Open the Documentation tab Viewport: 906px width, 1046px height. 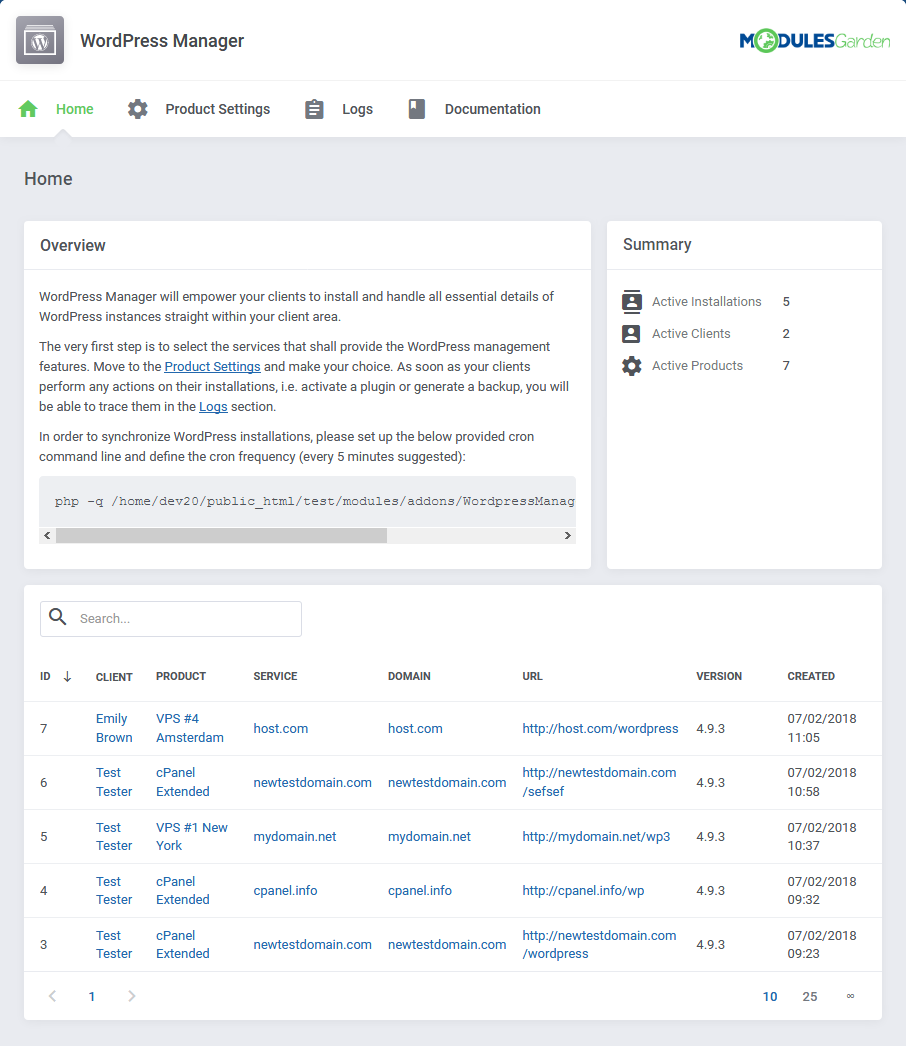click(x=493, y=109)
